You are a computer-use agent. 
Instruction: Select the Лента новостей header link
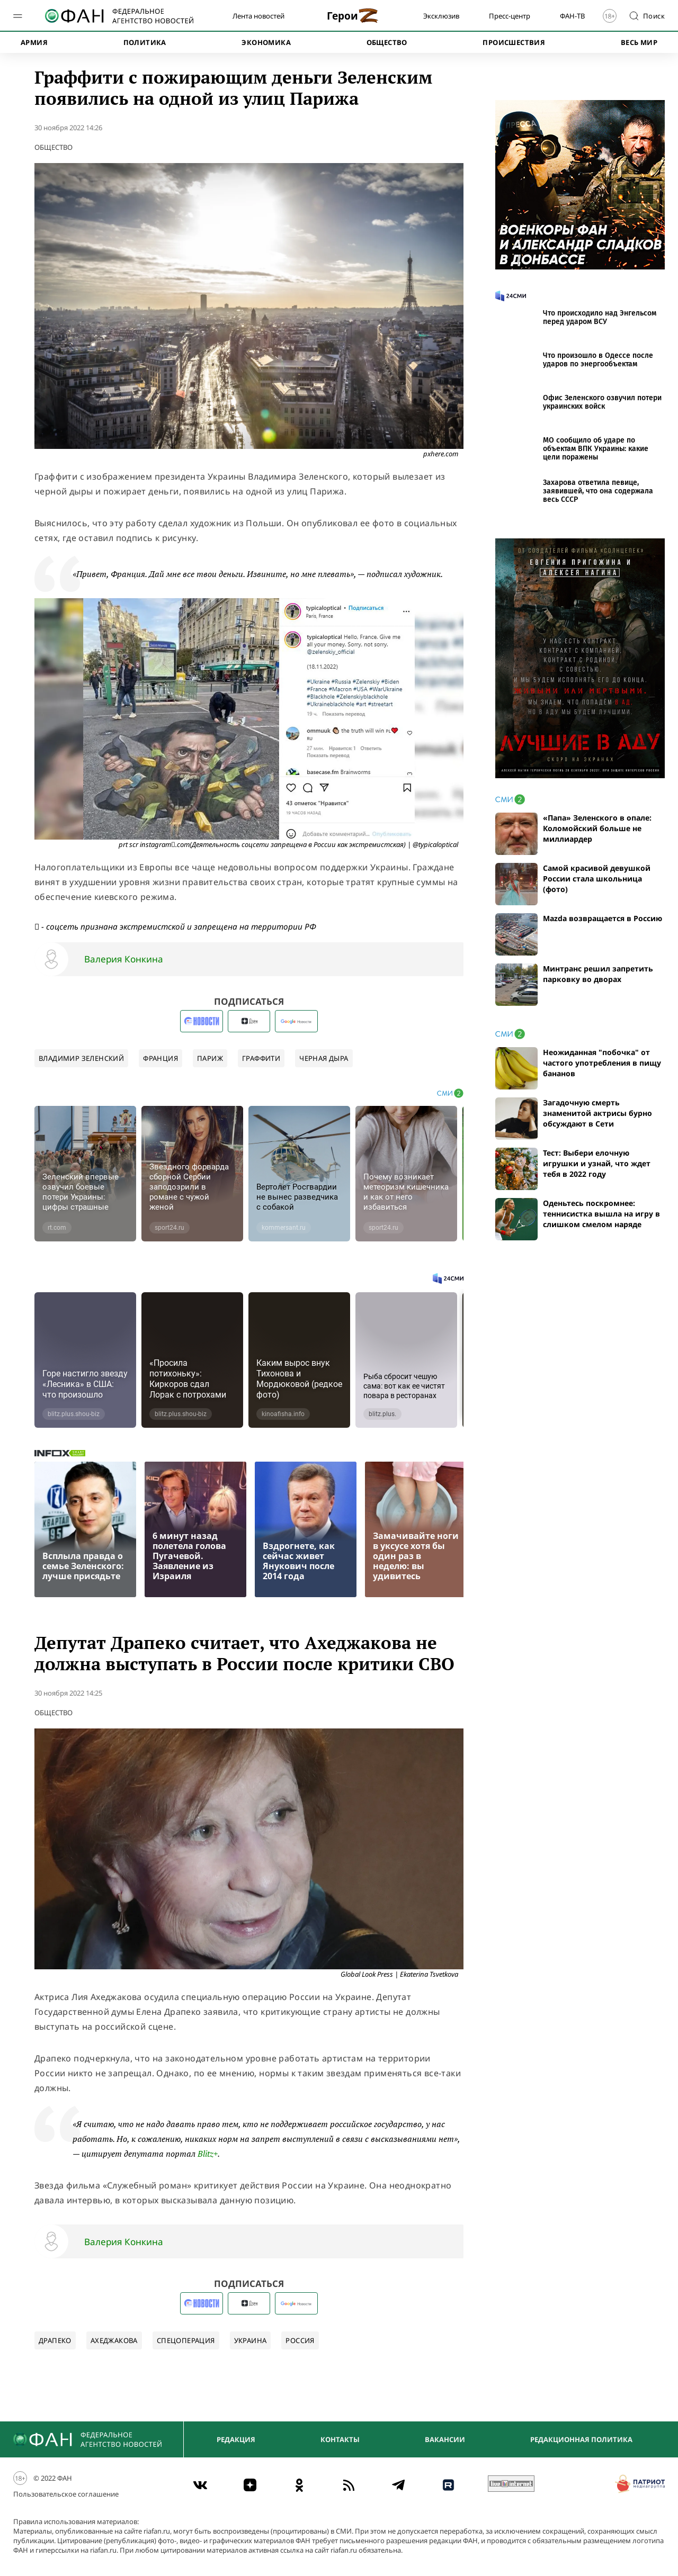(x=258, y=16)
